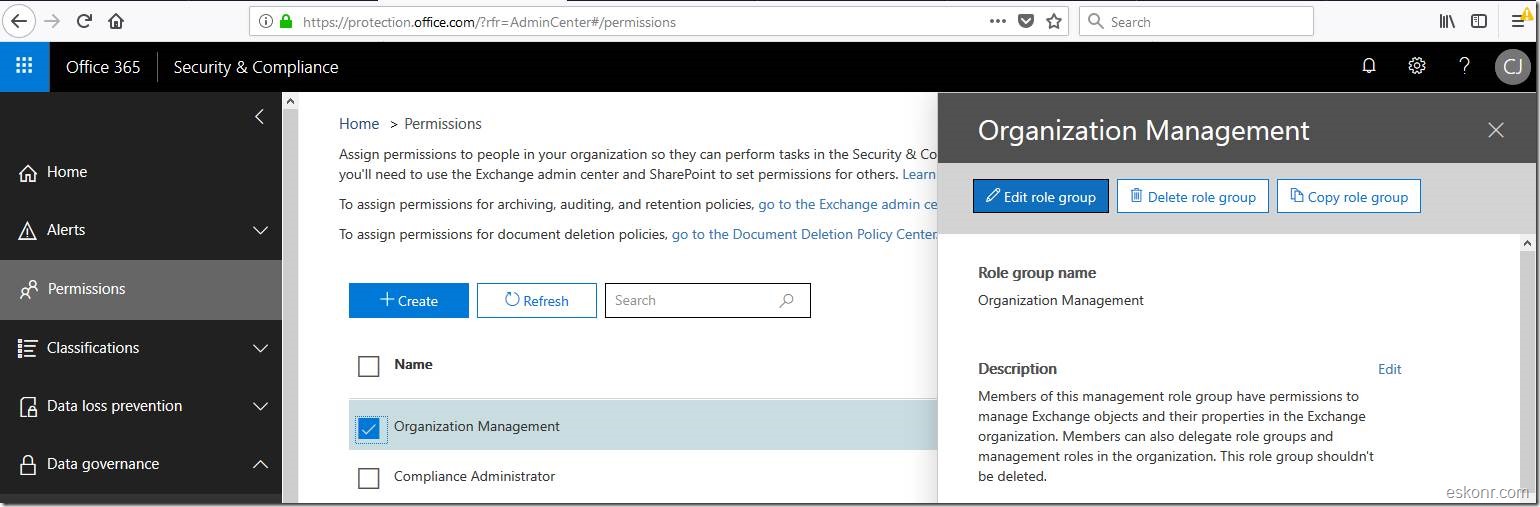Click the browser search bar field
Screen dimensions: 1540x507
coord(1196,21)
